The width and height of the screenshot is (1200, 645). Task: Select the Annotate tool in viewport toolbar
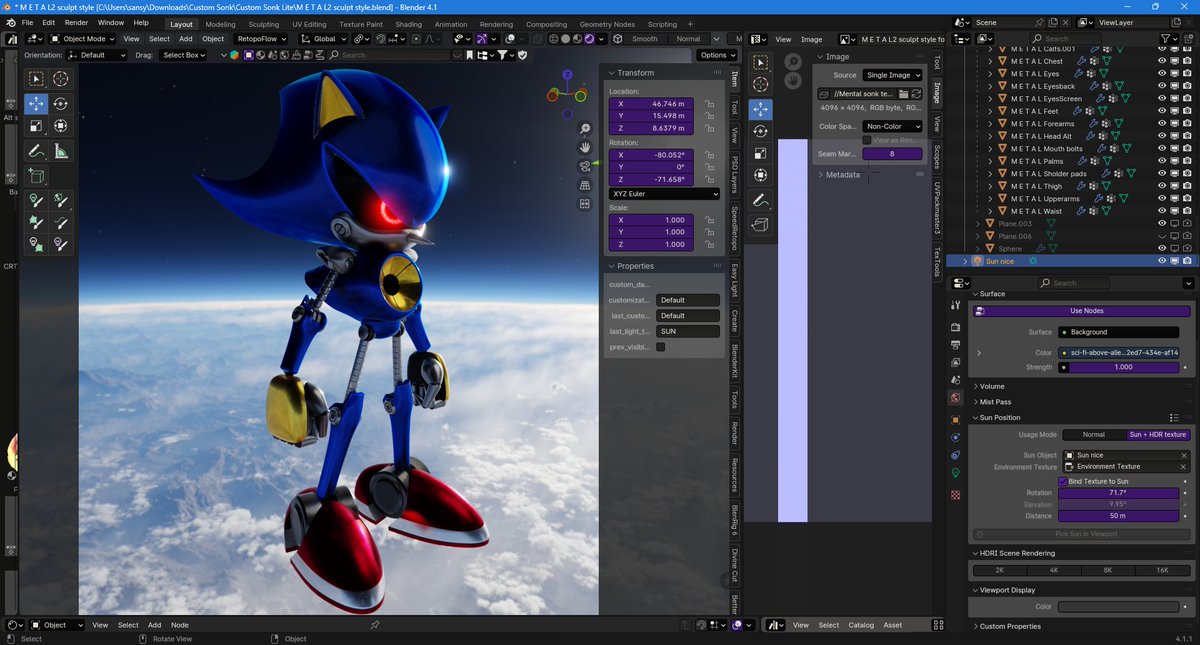pos(36,152)
